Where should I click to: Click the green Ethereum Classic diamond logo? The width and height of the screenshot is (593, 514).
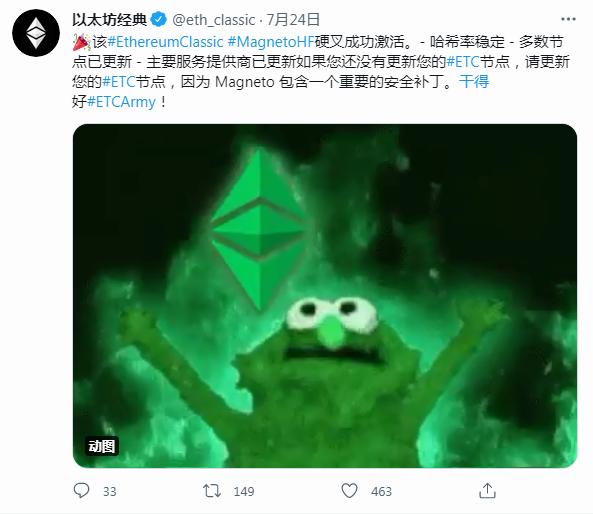coord(258,229)
